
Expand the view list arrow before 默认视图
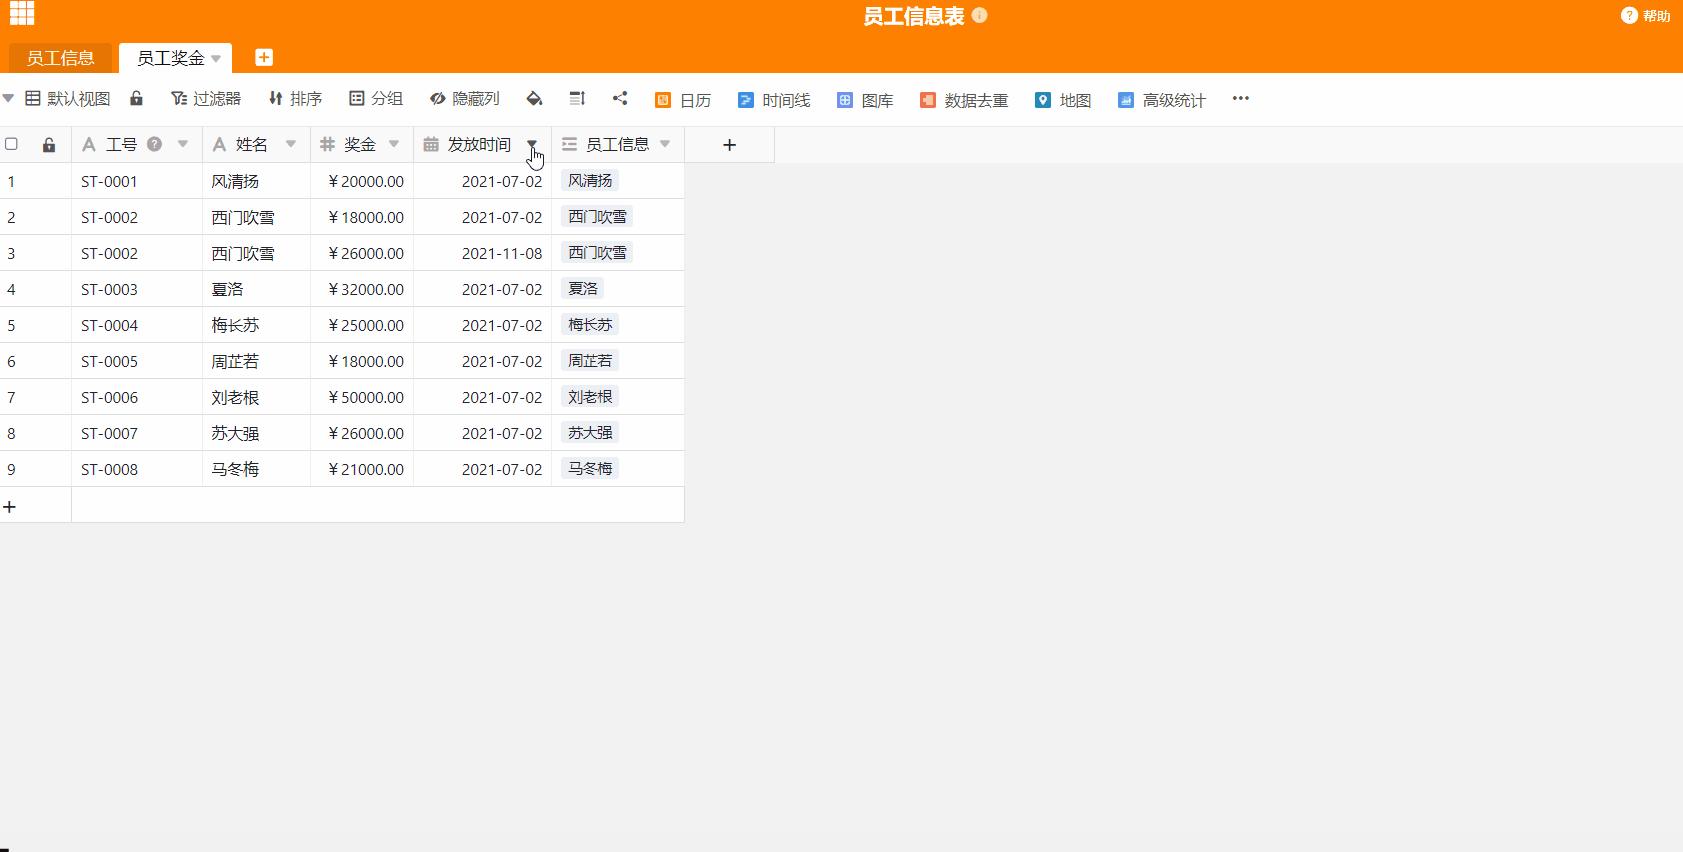coord(8,98)
